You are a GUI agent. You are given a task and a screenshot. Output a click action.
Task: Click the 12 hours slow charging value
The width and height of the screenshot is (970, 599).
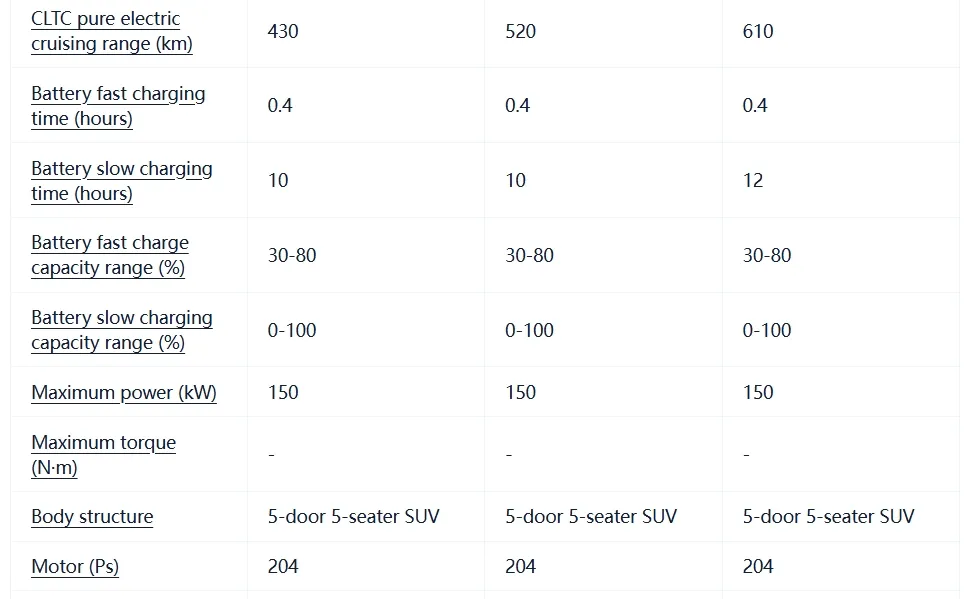(753, 181)
